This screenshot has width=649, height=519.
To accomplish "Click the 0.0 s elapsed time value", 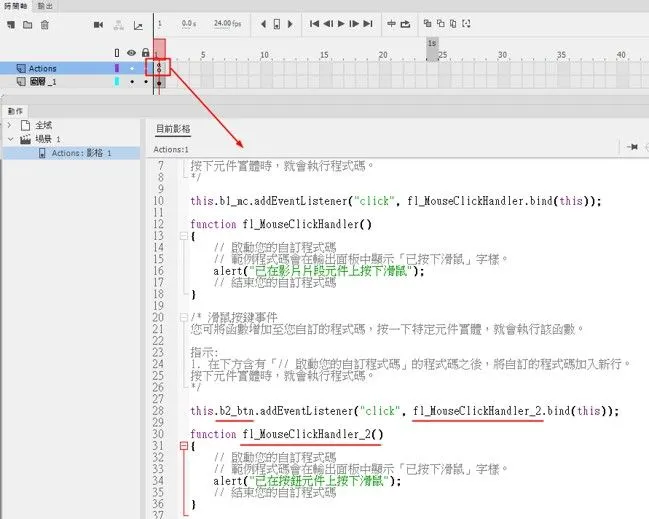I will pos(189,24).
